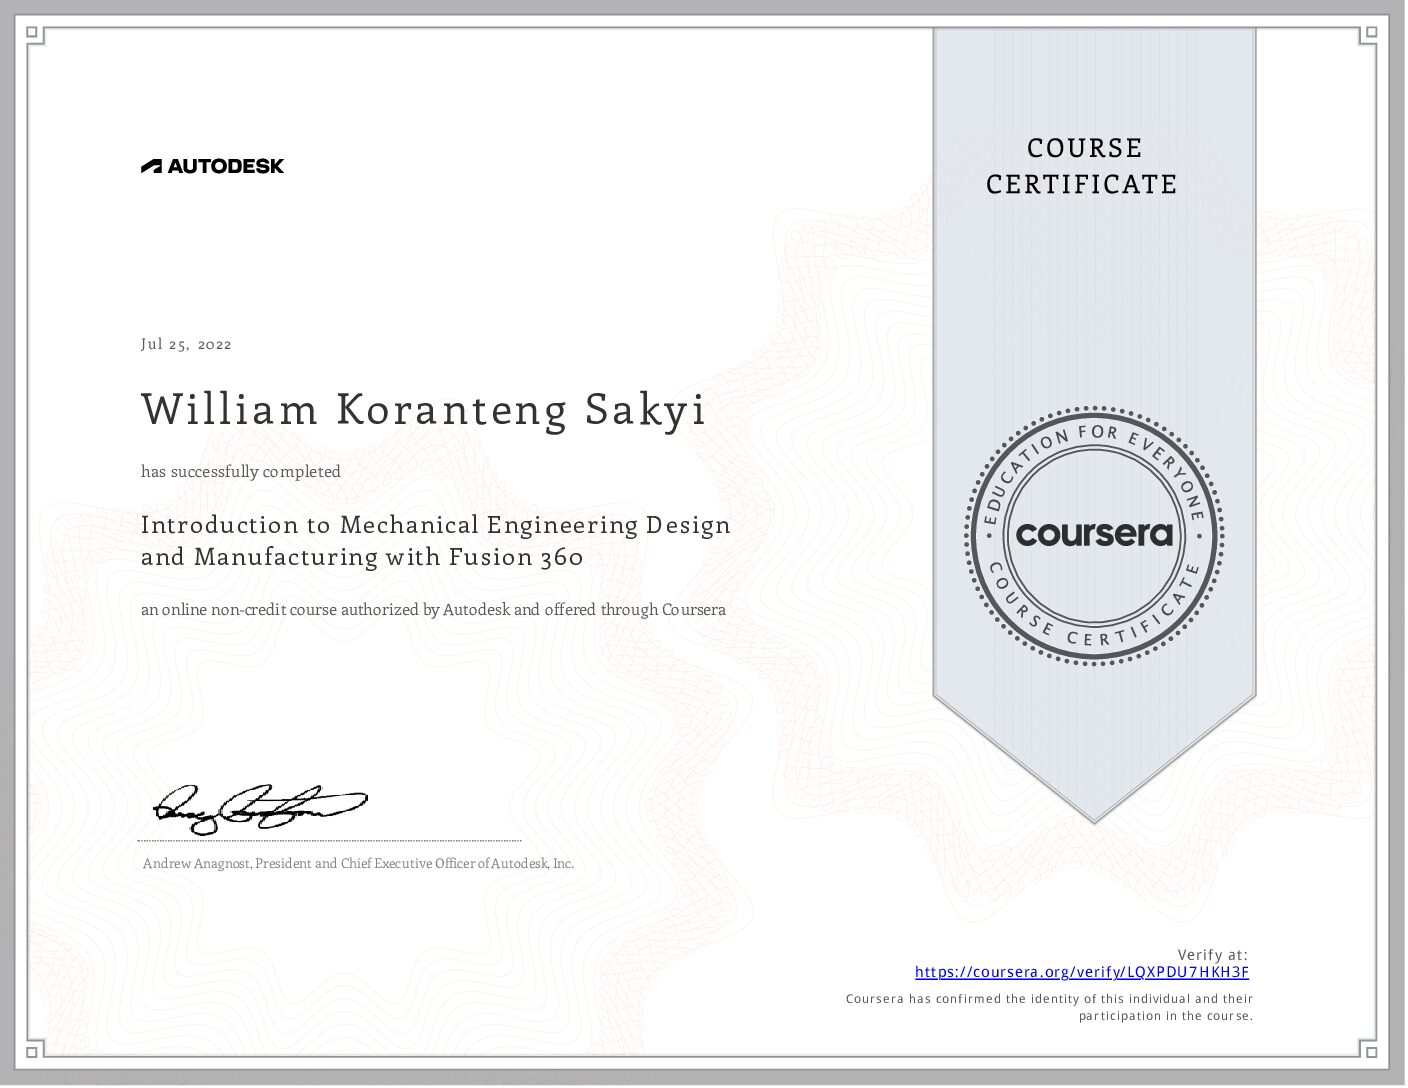The image size is (1408, 1088).
Task: Click the dotted signature line
Action: 330,841
